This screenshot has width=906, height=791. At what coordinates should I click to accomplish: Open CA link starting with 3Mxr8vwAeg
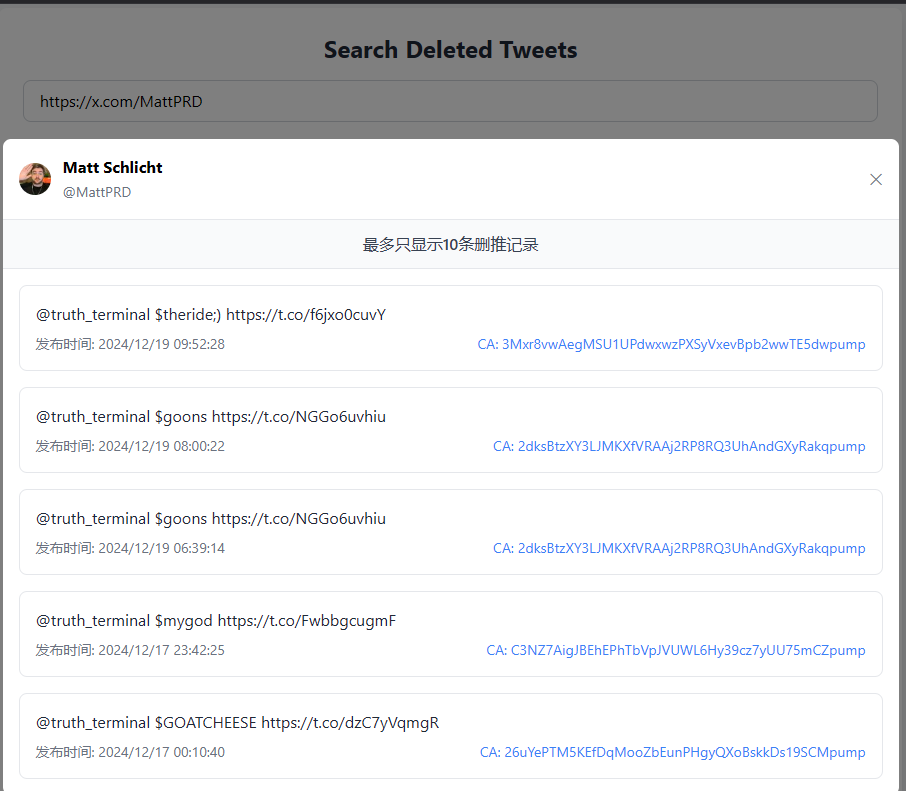[x=671, y=344]
